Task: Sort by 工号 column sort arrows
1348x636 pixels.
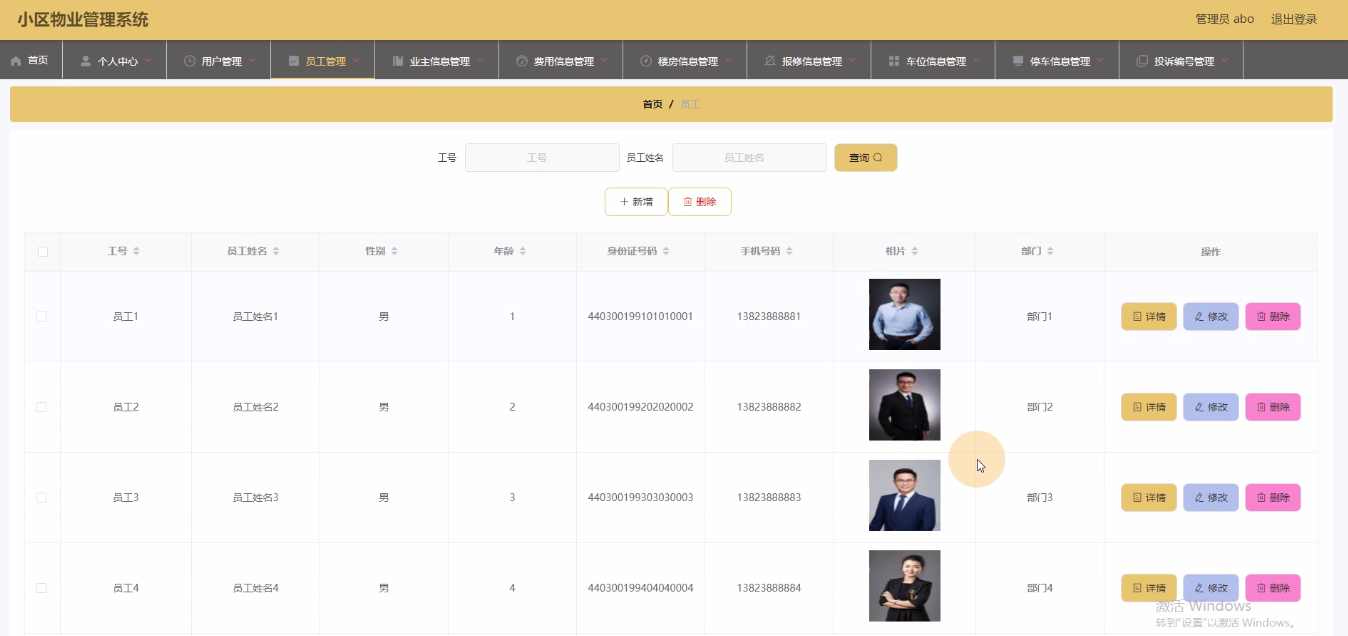Action: click(136, 251)
